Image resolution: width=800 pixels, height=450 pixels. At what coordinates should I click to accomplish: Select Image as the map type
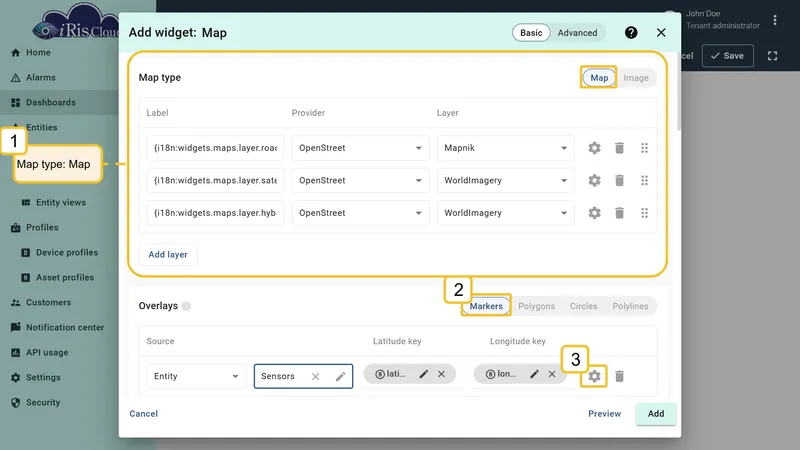pos(636,78)
